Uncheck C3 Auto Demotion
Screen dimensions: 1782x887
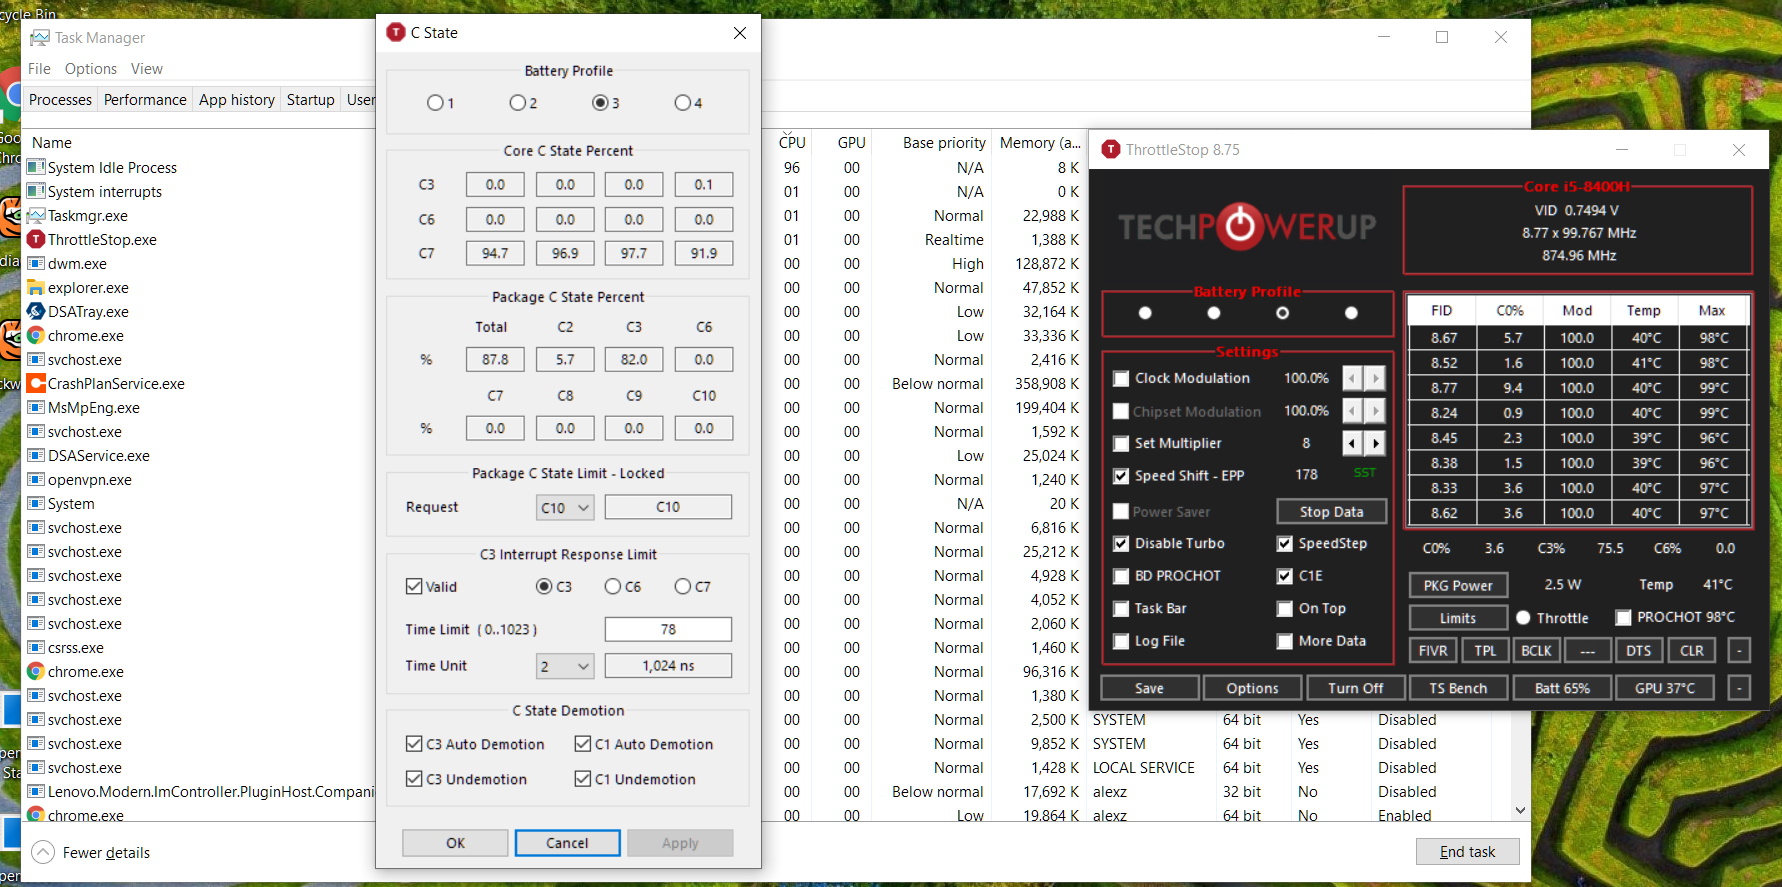(x=414, y=744)
